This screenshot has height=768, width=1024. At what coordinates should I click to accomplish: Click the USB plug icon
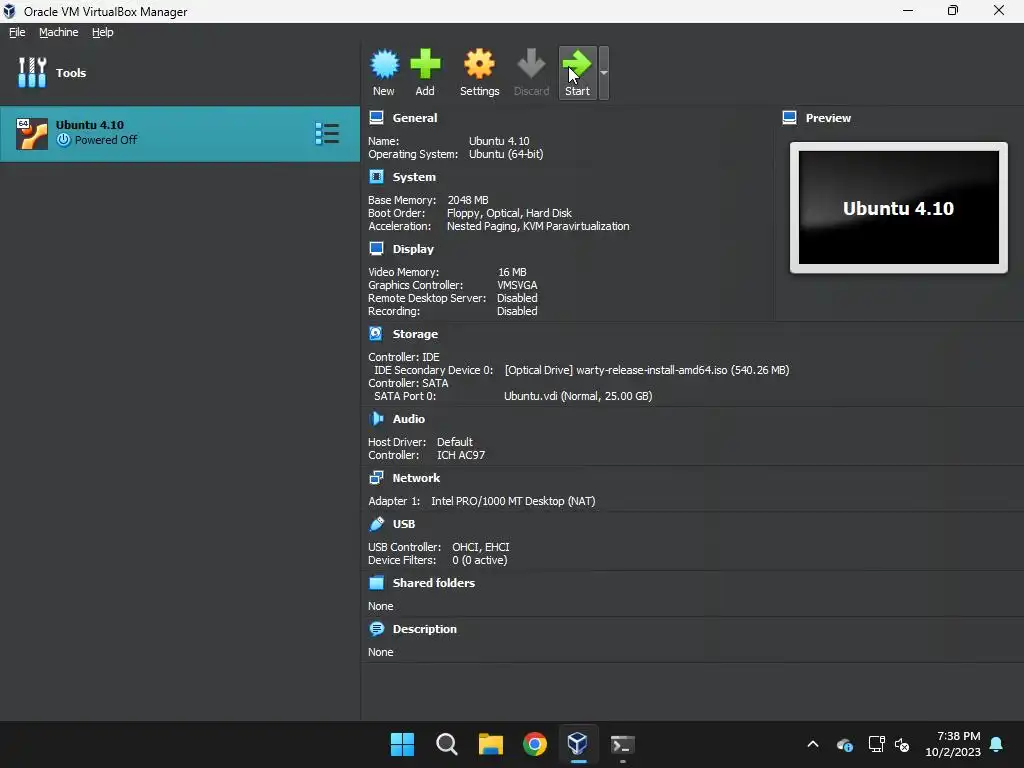tap(376, 523)
